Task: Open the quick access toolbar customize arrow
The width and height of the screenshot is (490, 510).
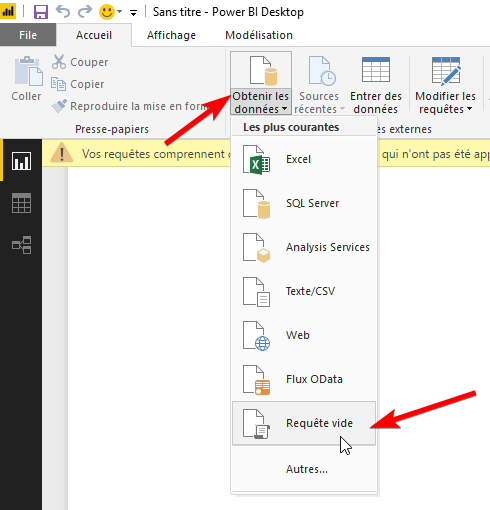Action: click(133, 13)
